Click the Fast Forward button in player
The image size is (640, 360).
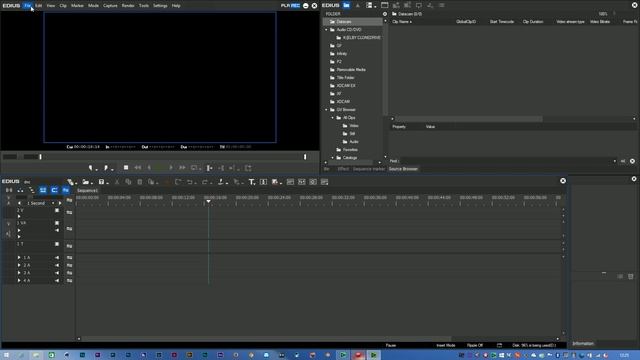tap(182, 168)
